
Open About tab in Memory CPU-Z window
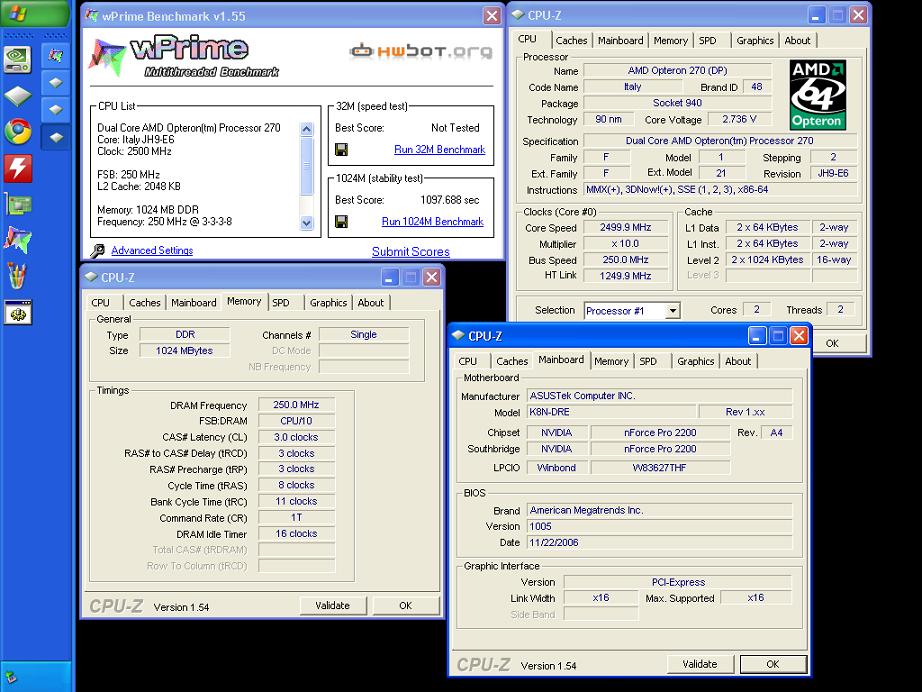tap(370, 303)
